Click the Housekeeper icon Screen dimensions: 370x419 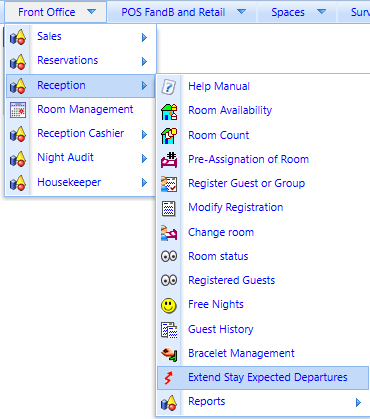click(x=18, y=183)
